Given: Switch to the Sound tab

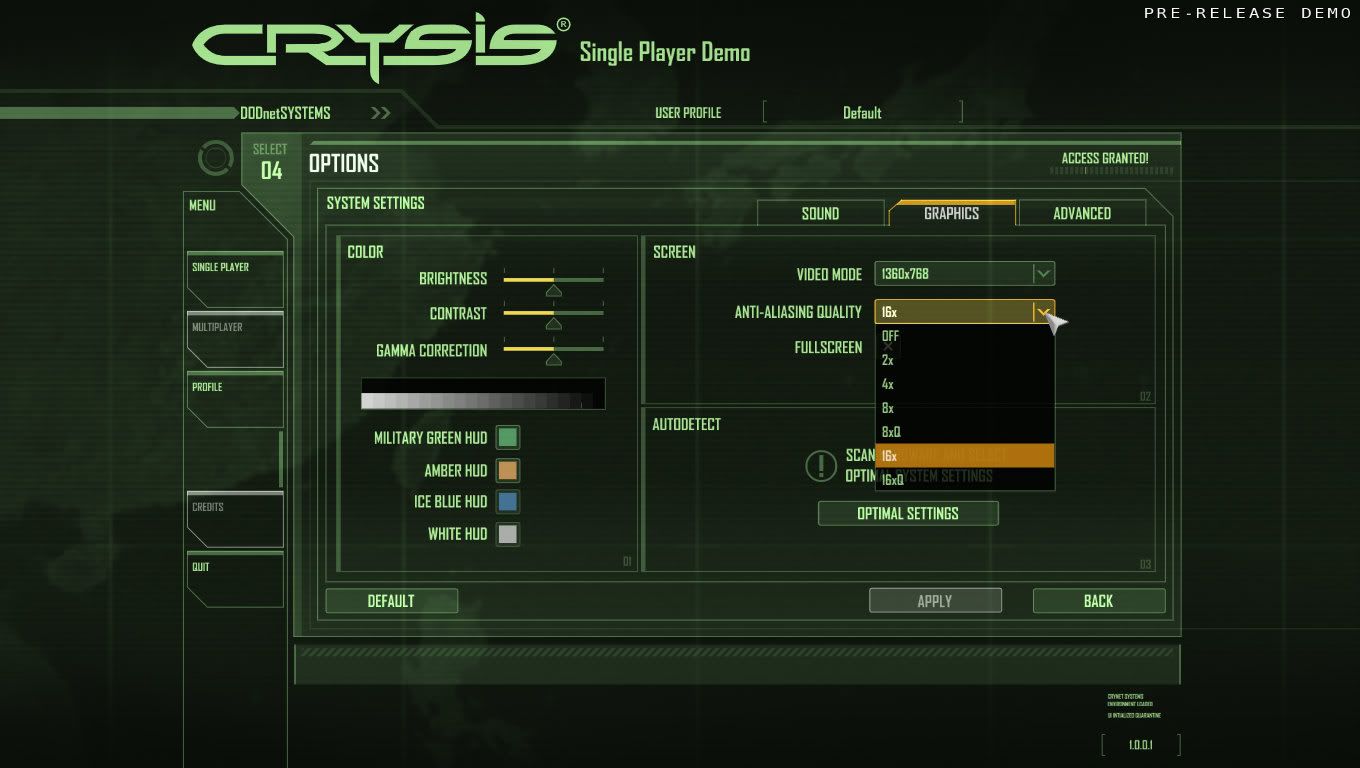Looking at the screenshot, I should coord(820,213).
